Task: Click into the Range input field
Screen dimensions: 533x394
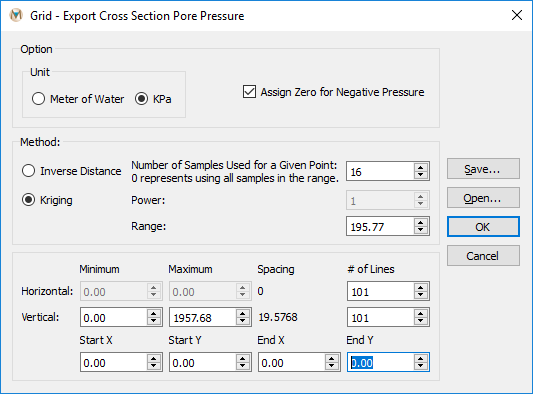Action: tap(381, 226)
